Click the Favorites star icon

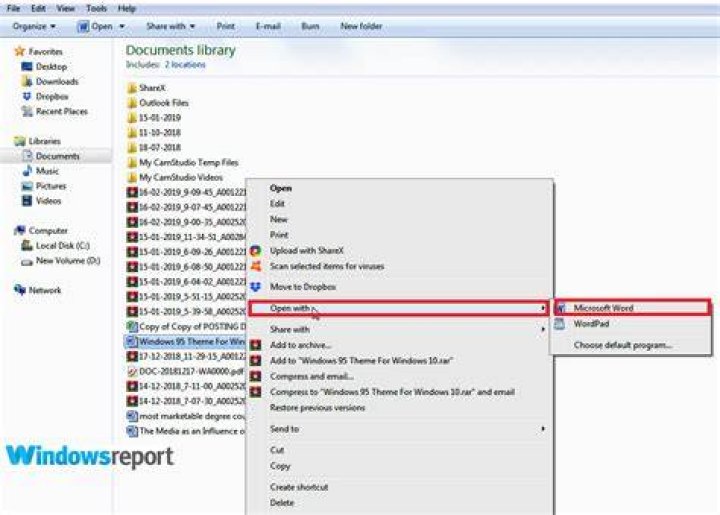(x=19, y=51)
